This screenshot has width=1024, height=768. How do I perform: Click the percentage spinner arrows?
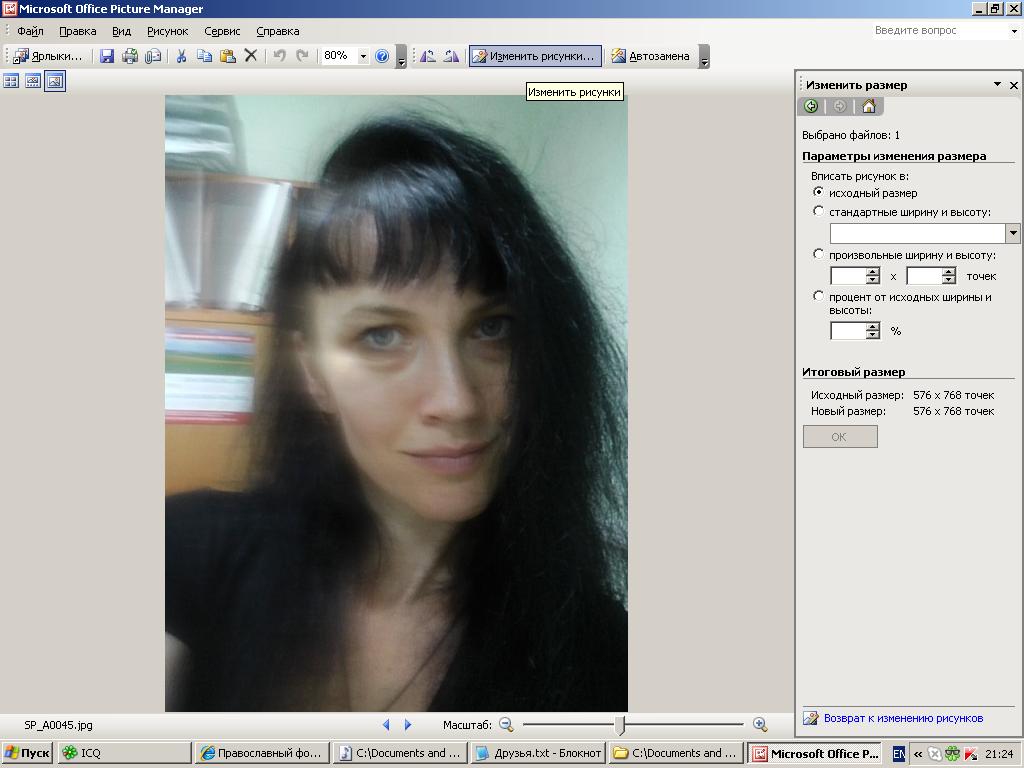pos(873,331)
